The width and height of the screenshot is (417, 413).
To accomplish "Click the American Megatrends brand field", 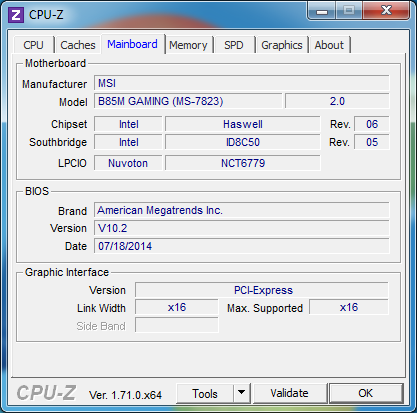I will (x=241, y=210).
